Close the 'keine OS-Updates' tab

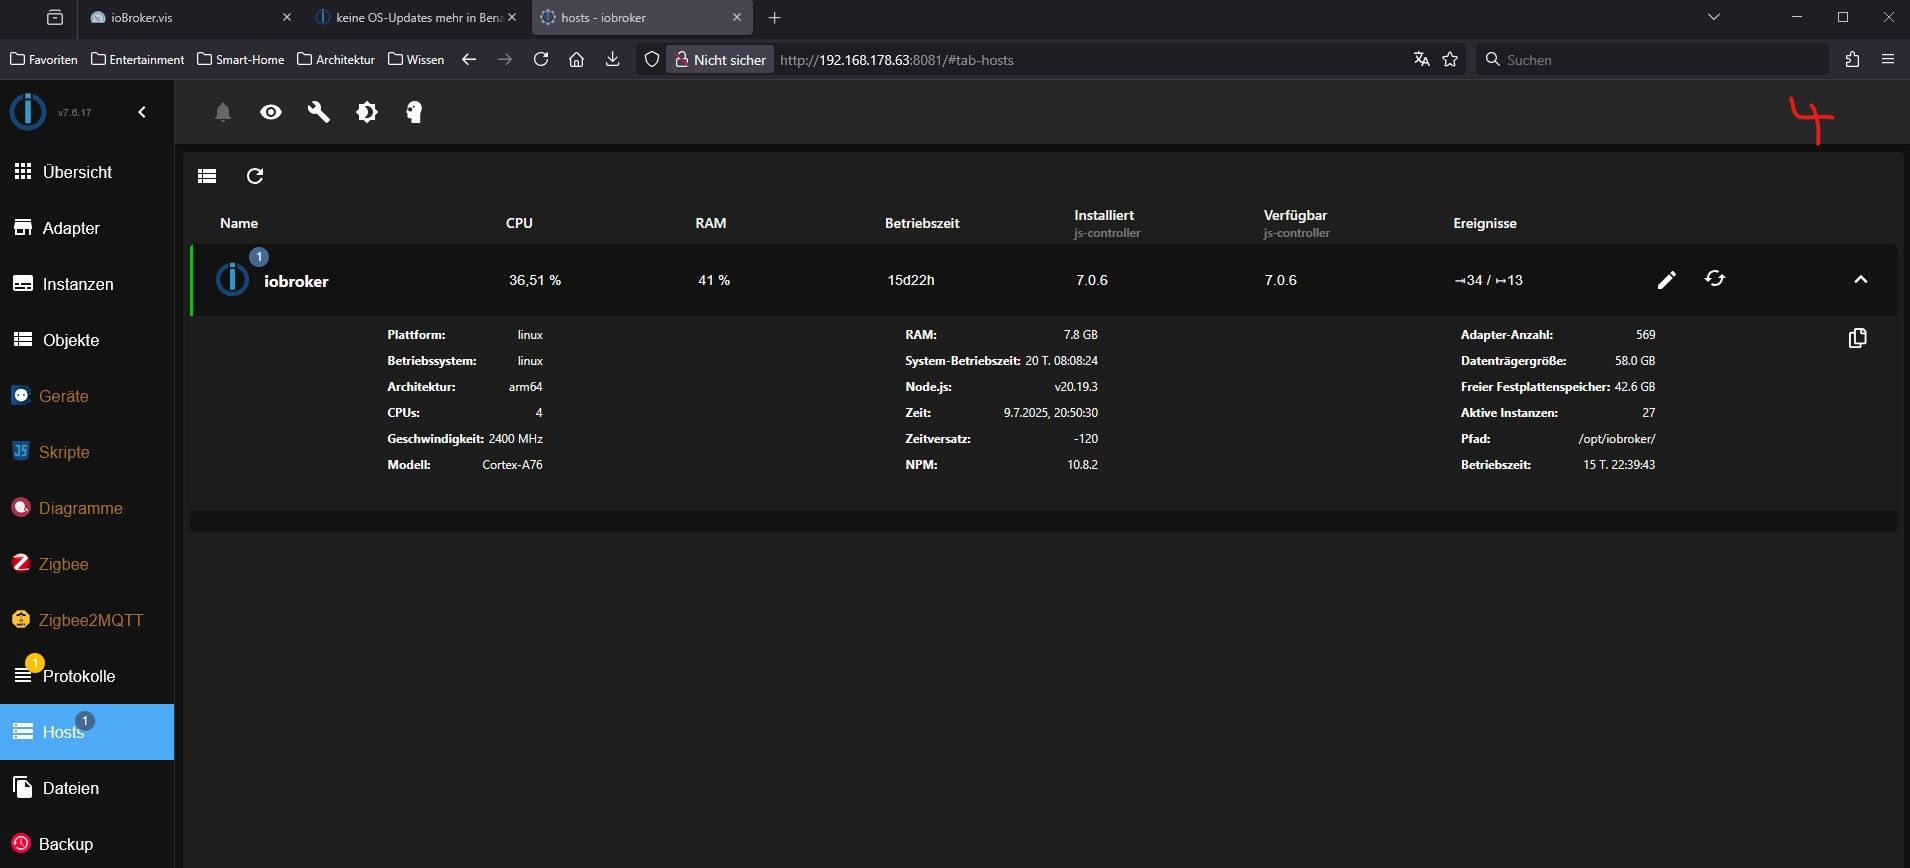(x=512, y=17)
